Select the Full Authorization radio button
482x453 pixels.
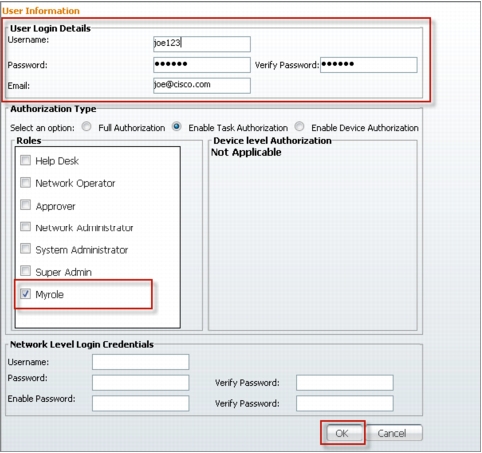pos(87,127)
